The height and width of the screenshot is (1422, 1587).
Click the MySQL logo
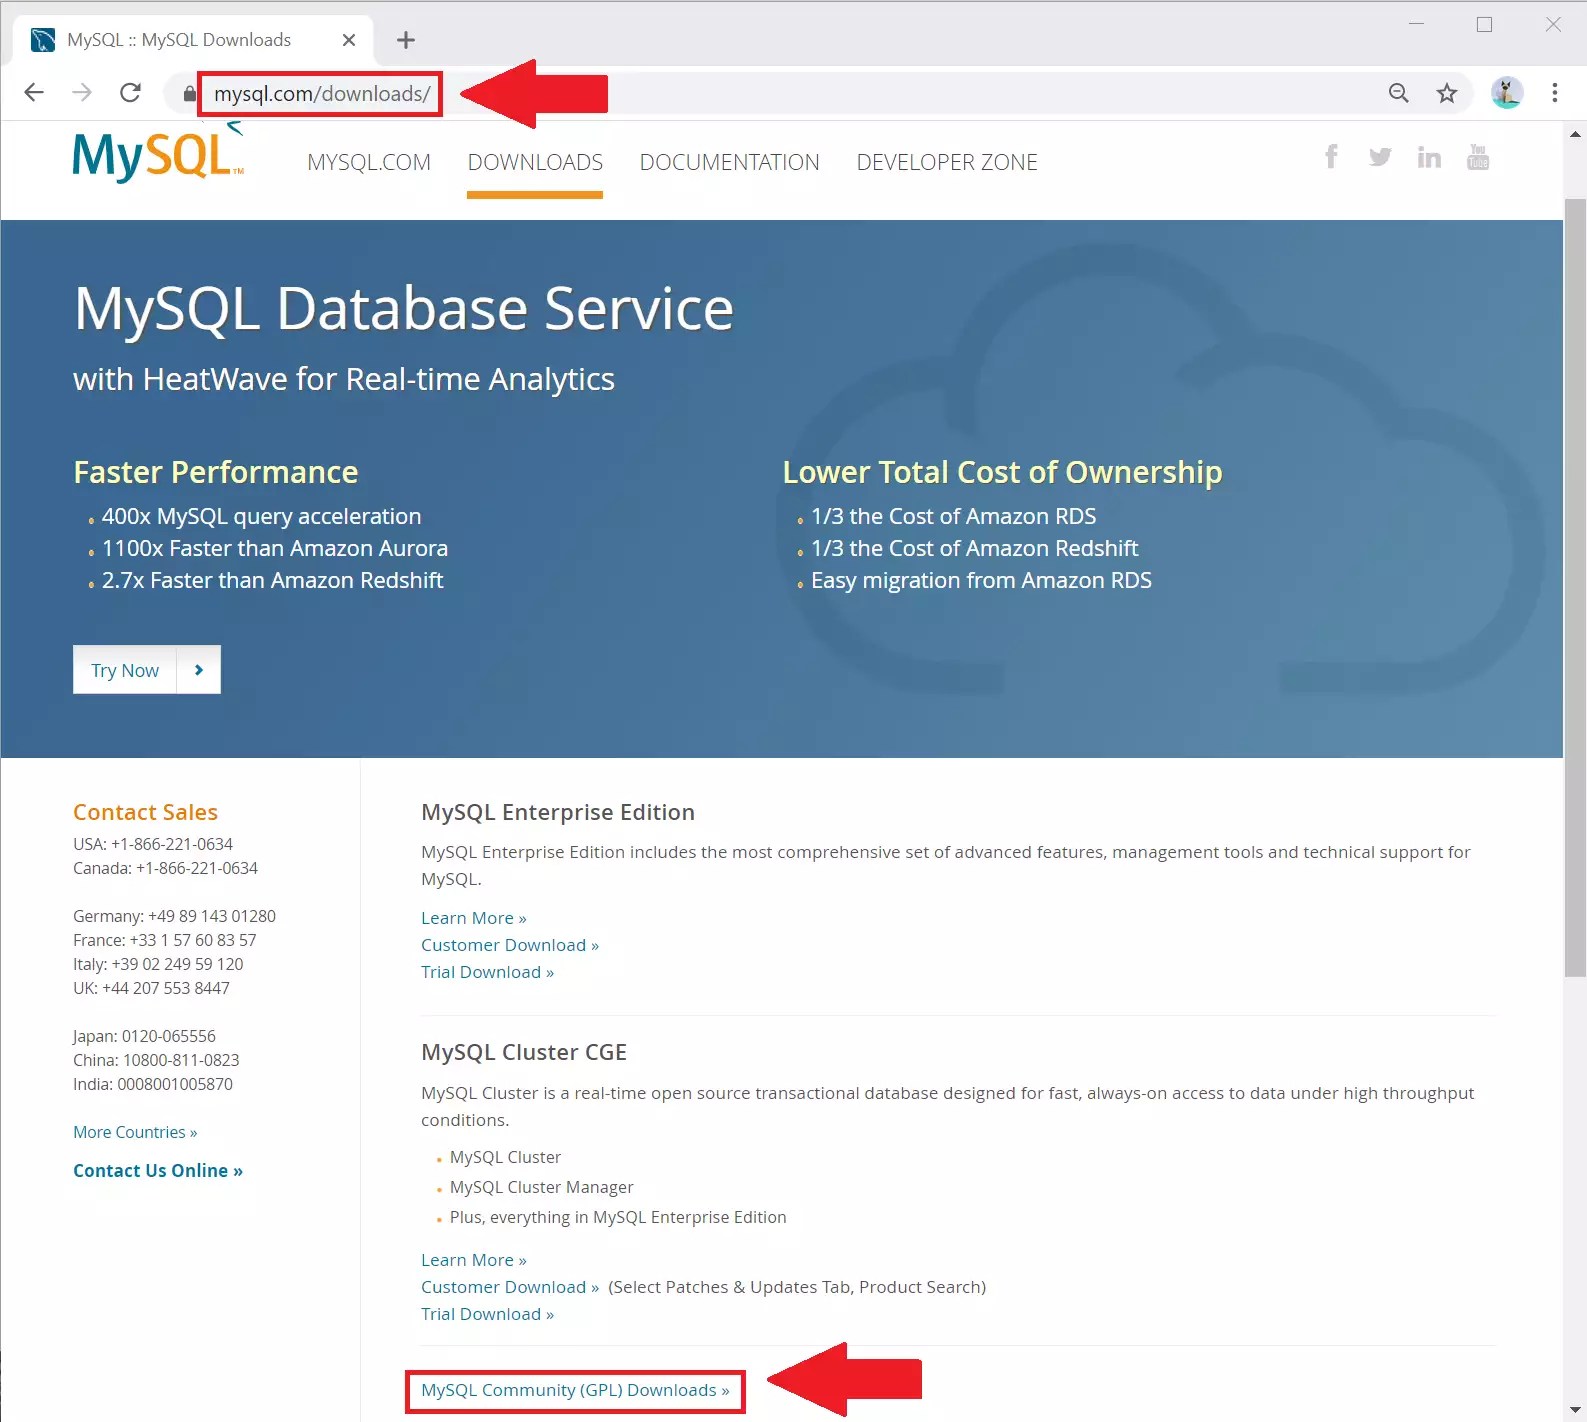[x=158, y=153]
